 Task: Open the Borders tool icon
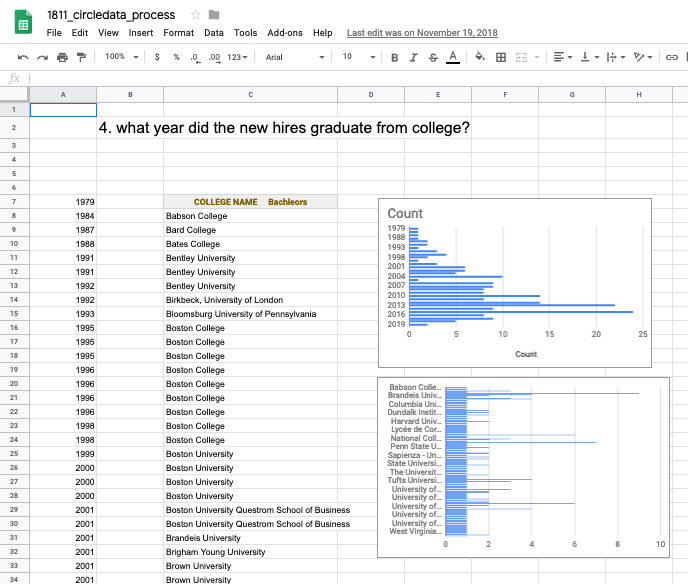click(x=501, y=57)
